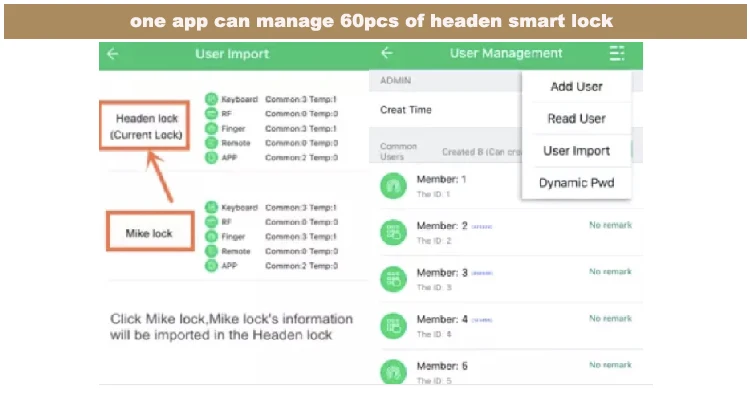
Task: Open Dynamic Pwd menu option
Action: (576, 183)
